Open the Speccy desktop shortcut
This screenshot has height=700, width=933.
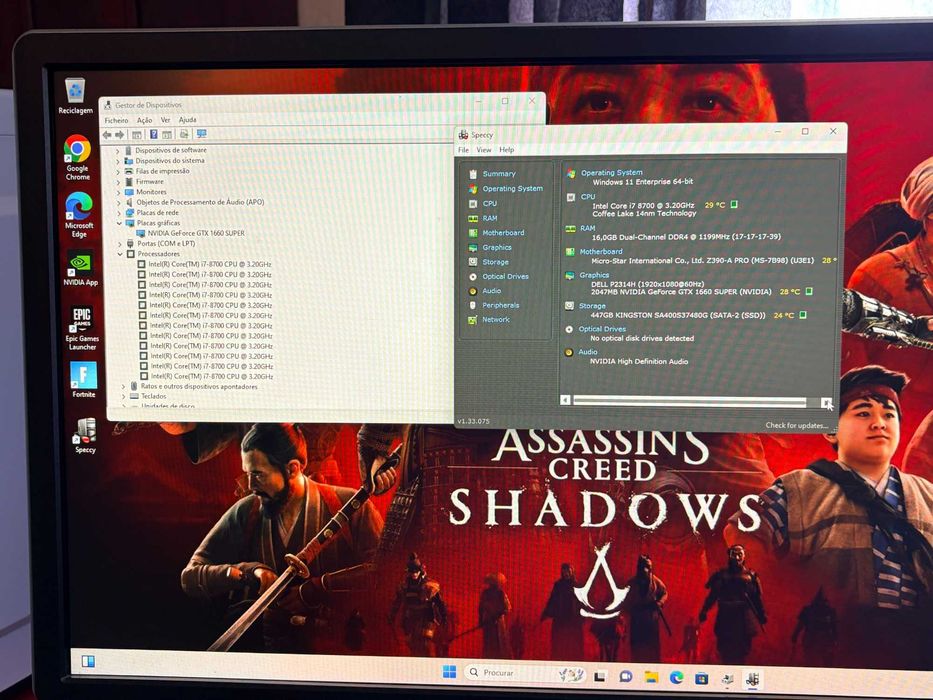pyautogui.click(x=85, y=435)
